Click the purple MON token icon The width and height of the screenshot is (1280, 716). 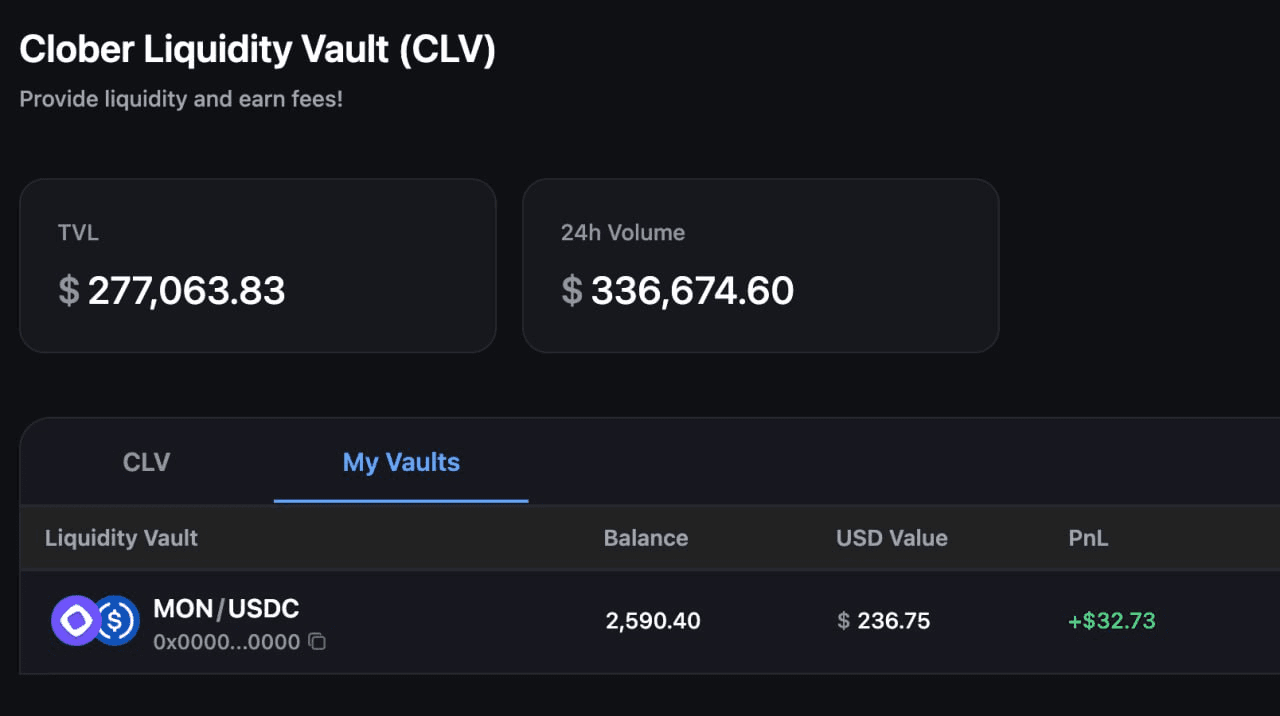click(x=73, y=621)
